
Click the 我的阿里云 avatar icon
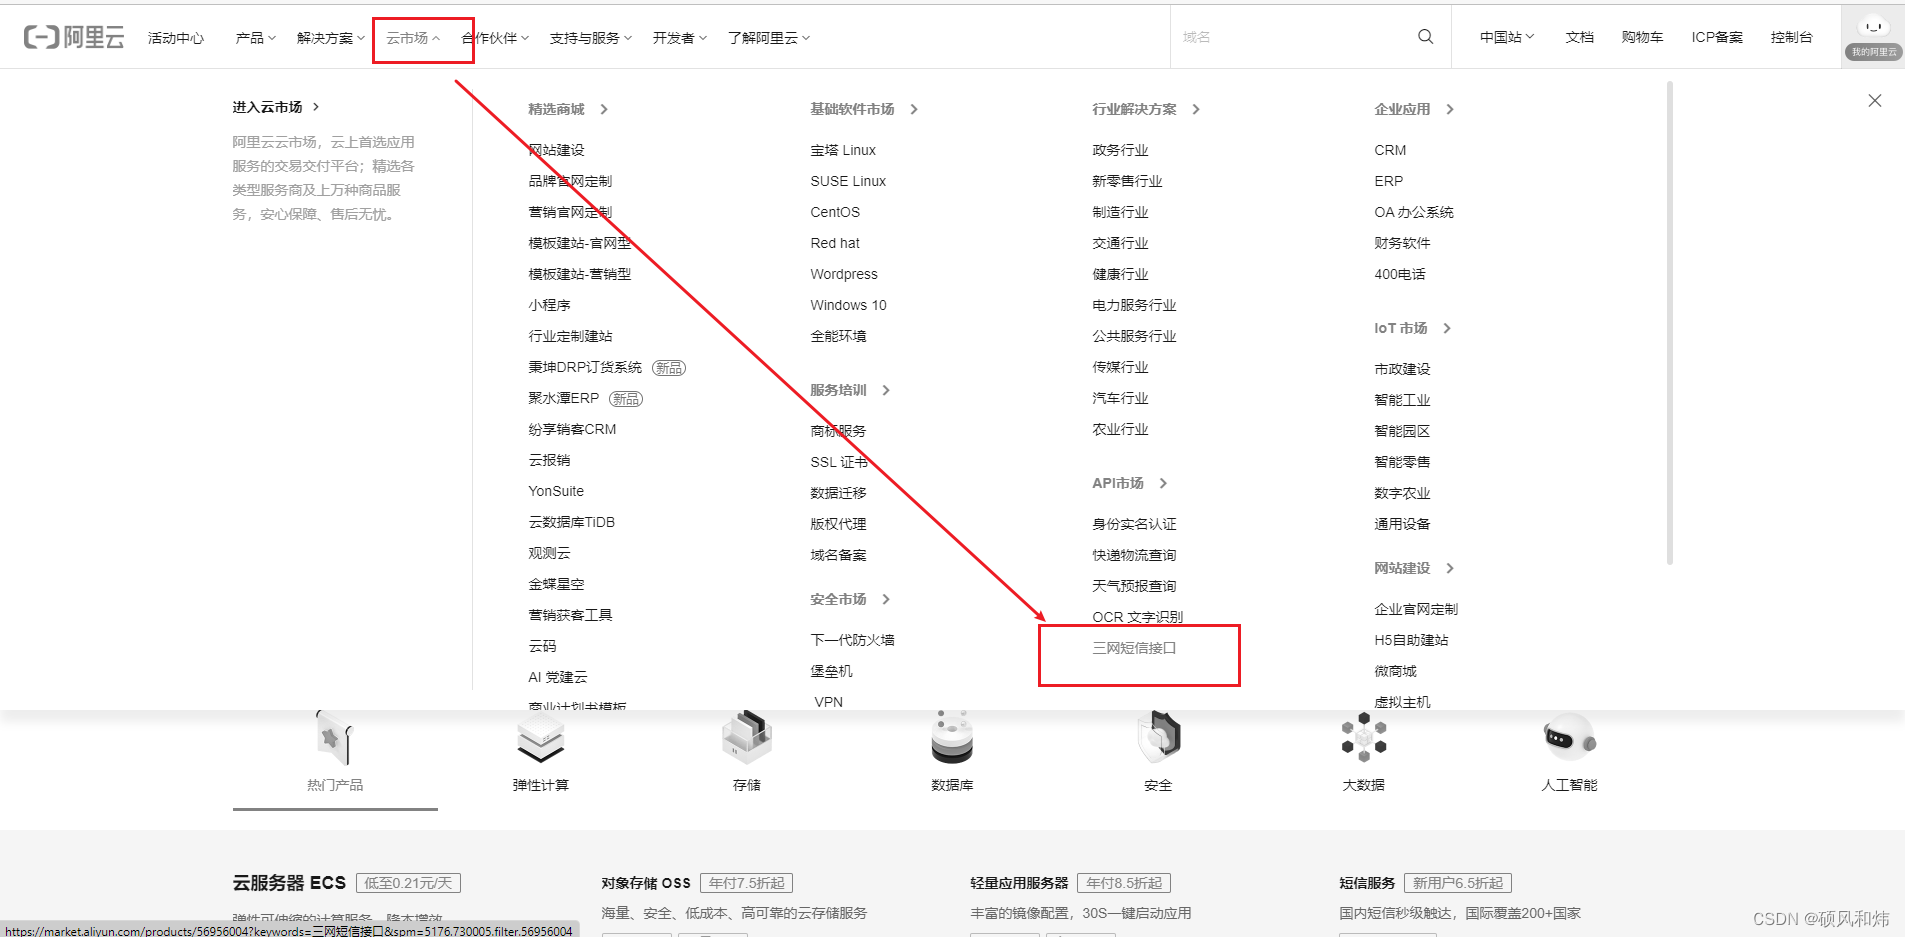coord(1871,28)
